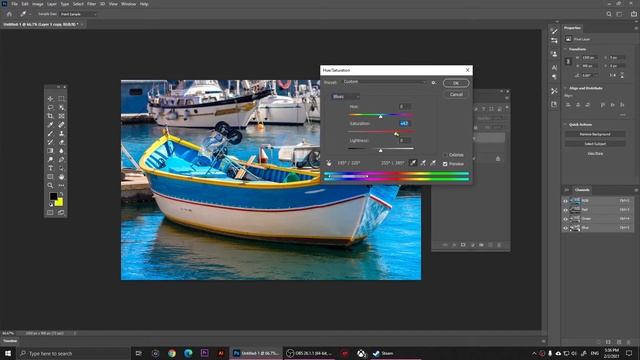Viewport: 640px width, 360px height.
Task: Select the Type tool
Action: click(x=50, y=168)
